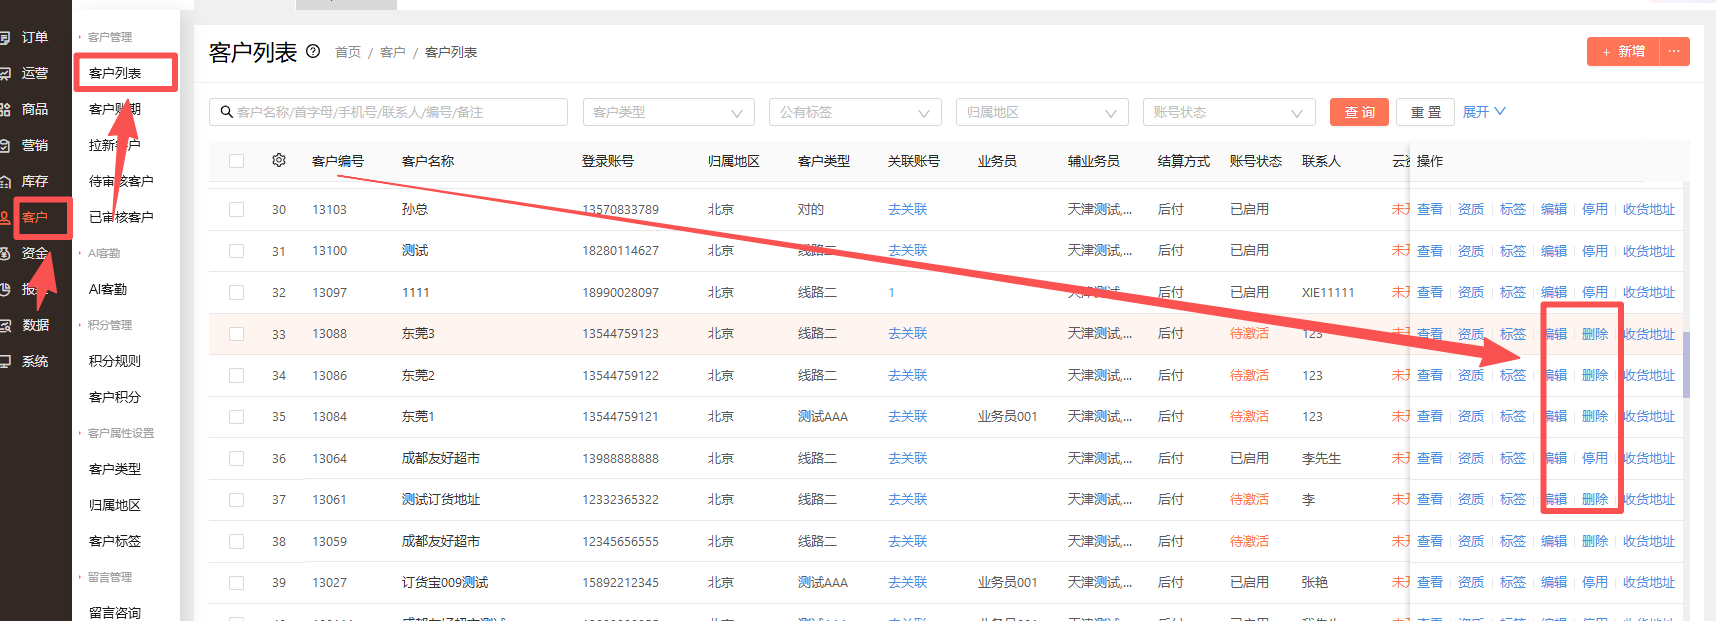Click 删除 for customer 13059

pos(1595,541)
